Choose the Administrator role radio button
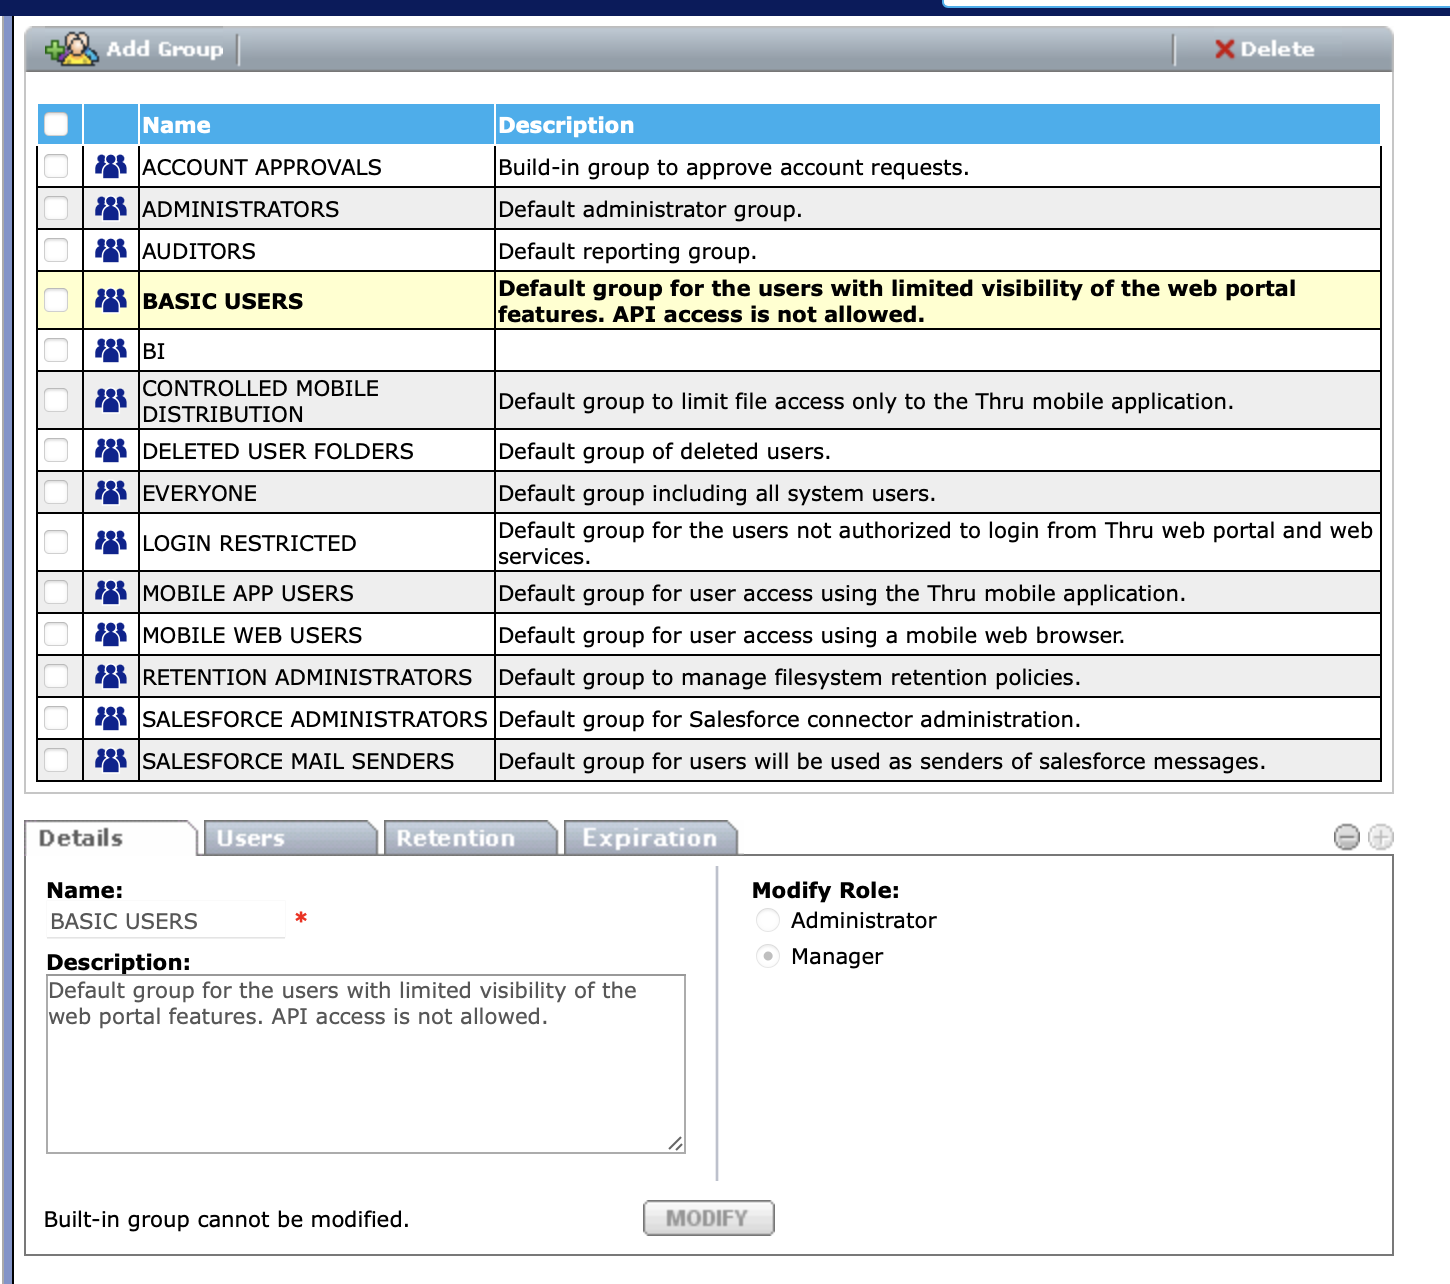Image resolution: width=1450 pixels, height=1284 pixels. [x=768, y=920]
